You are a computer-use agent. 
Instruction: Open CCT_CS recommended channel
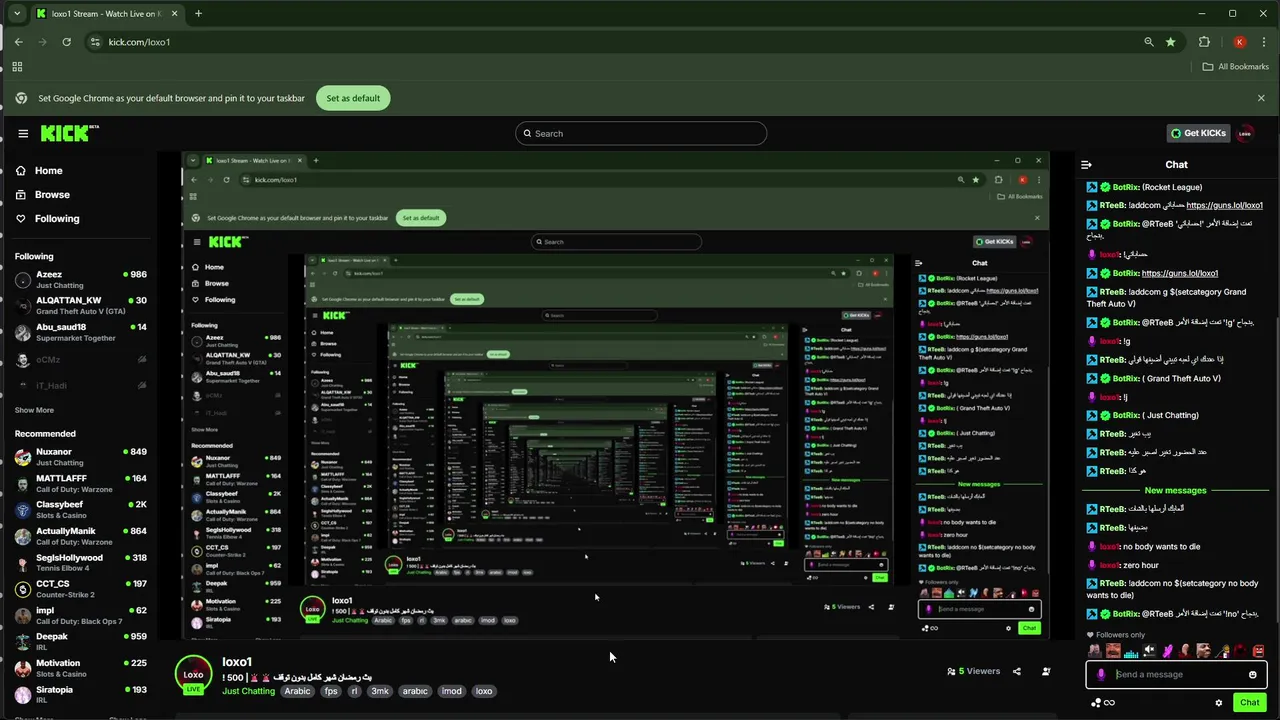coord(80,589)
